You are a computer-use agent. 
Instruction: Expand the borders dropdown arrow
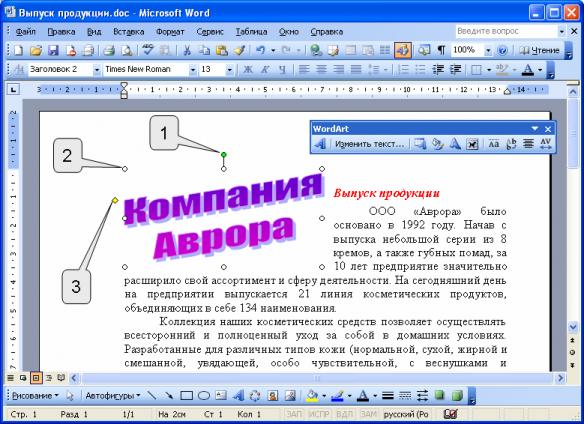click(489, 70)
